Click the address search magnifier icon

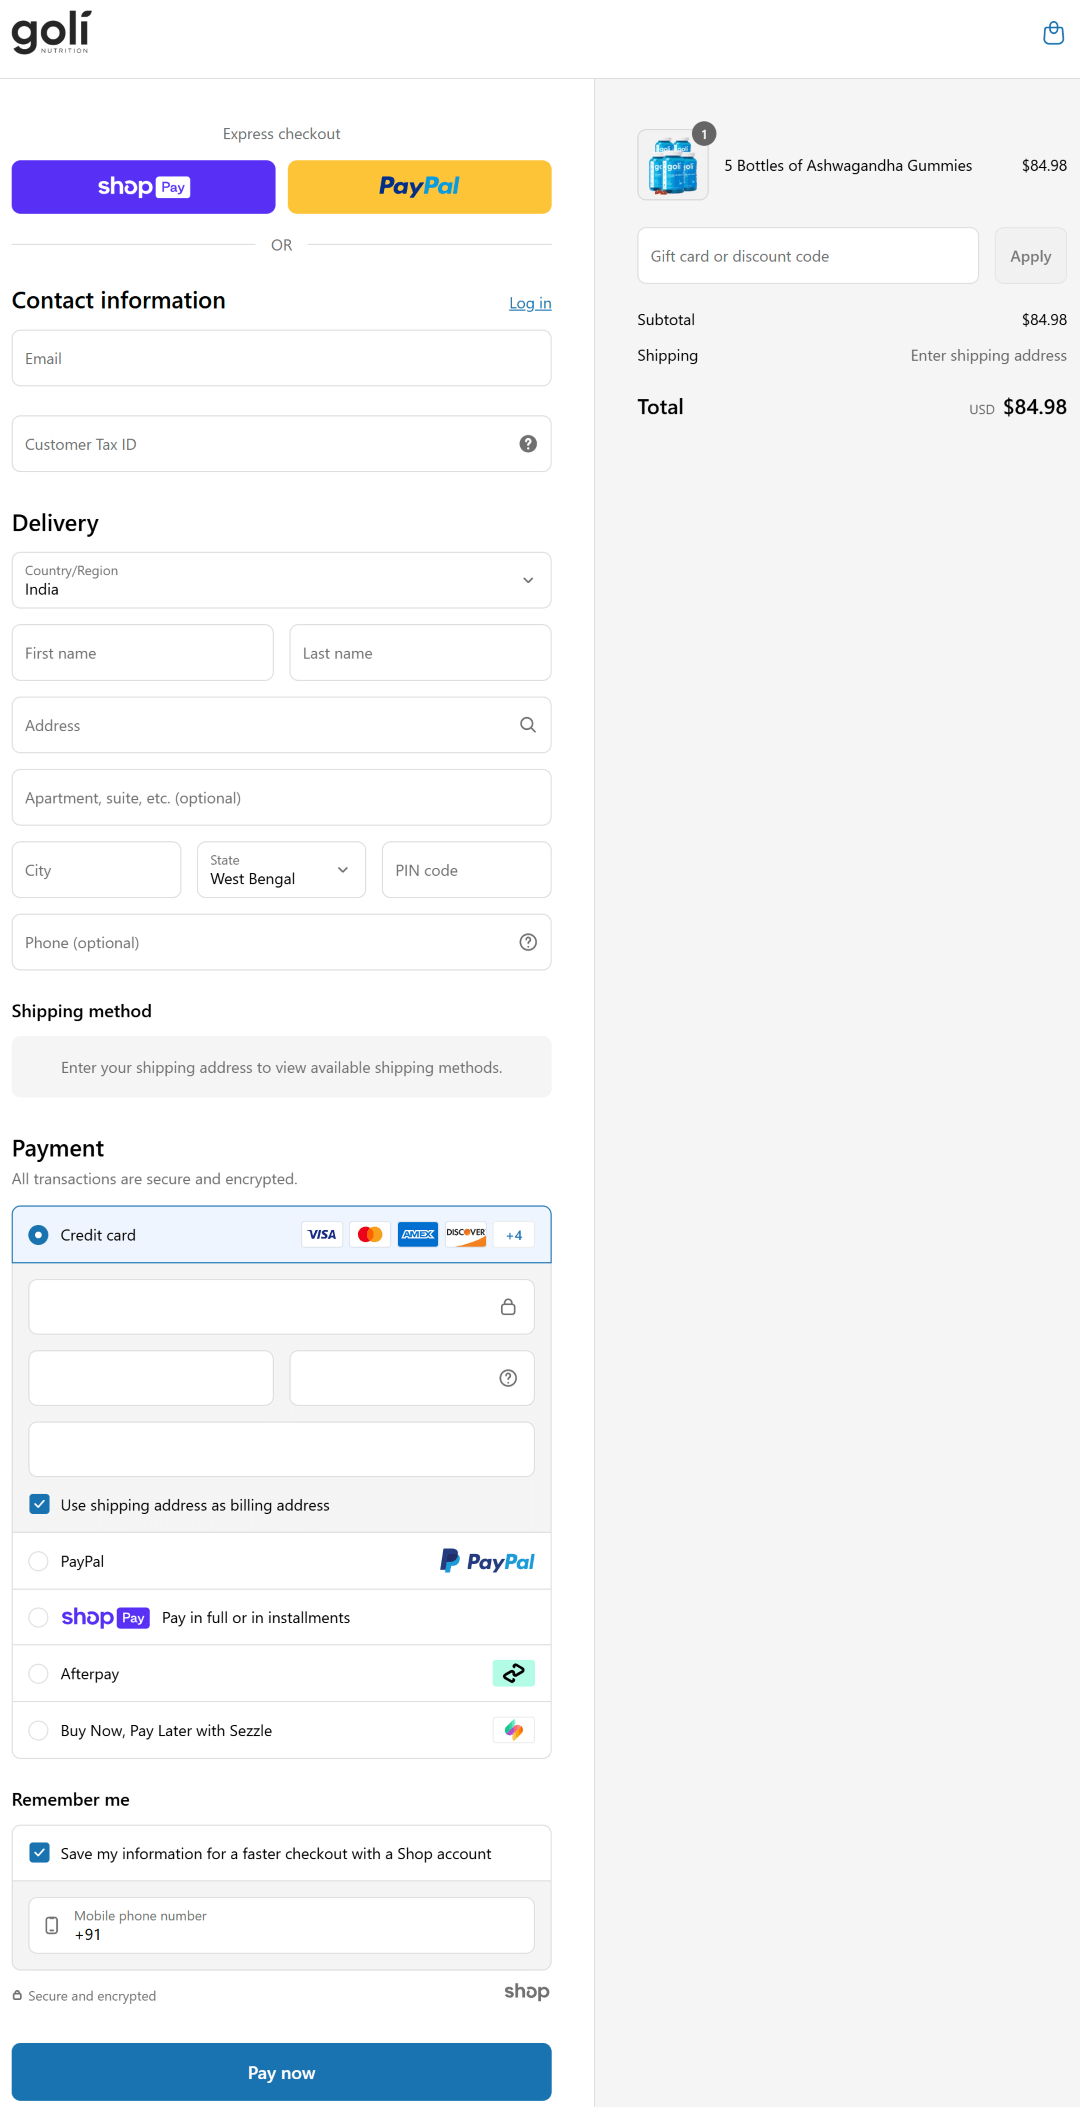[528, 725]
